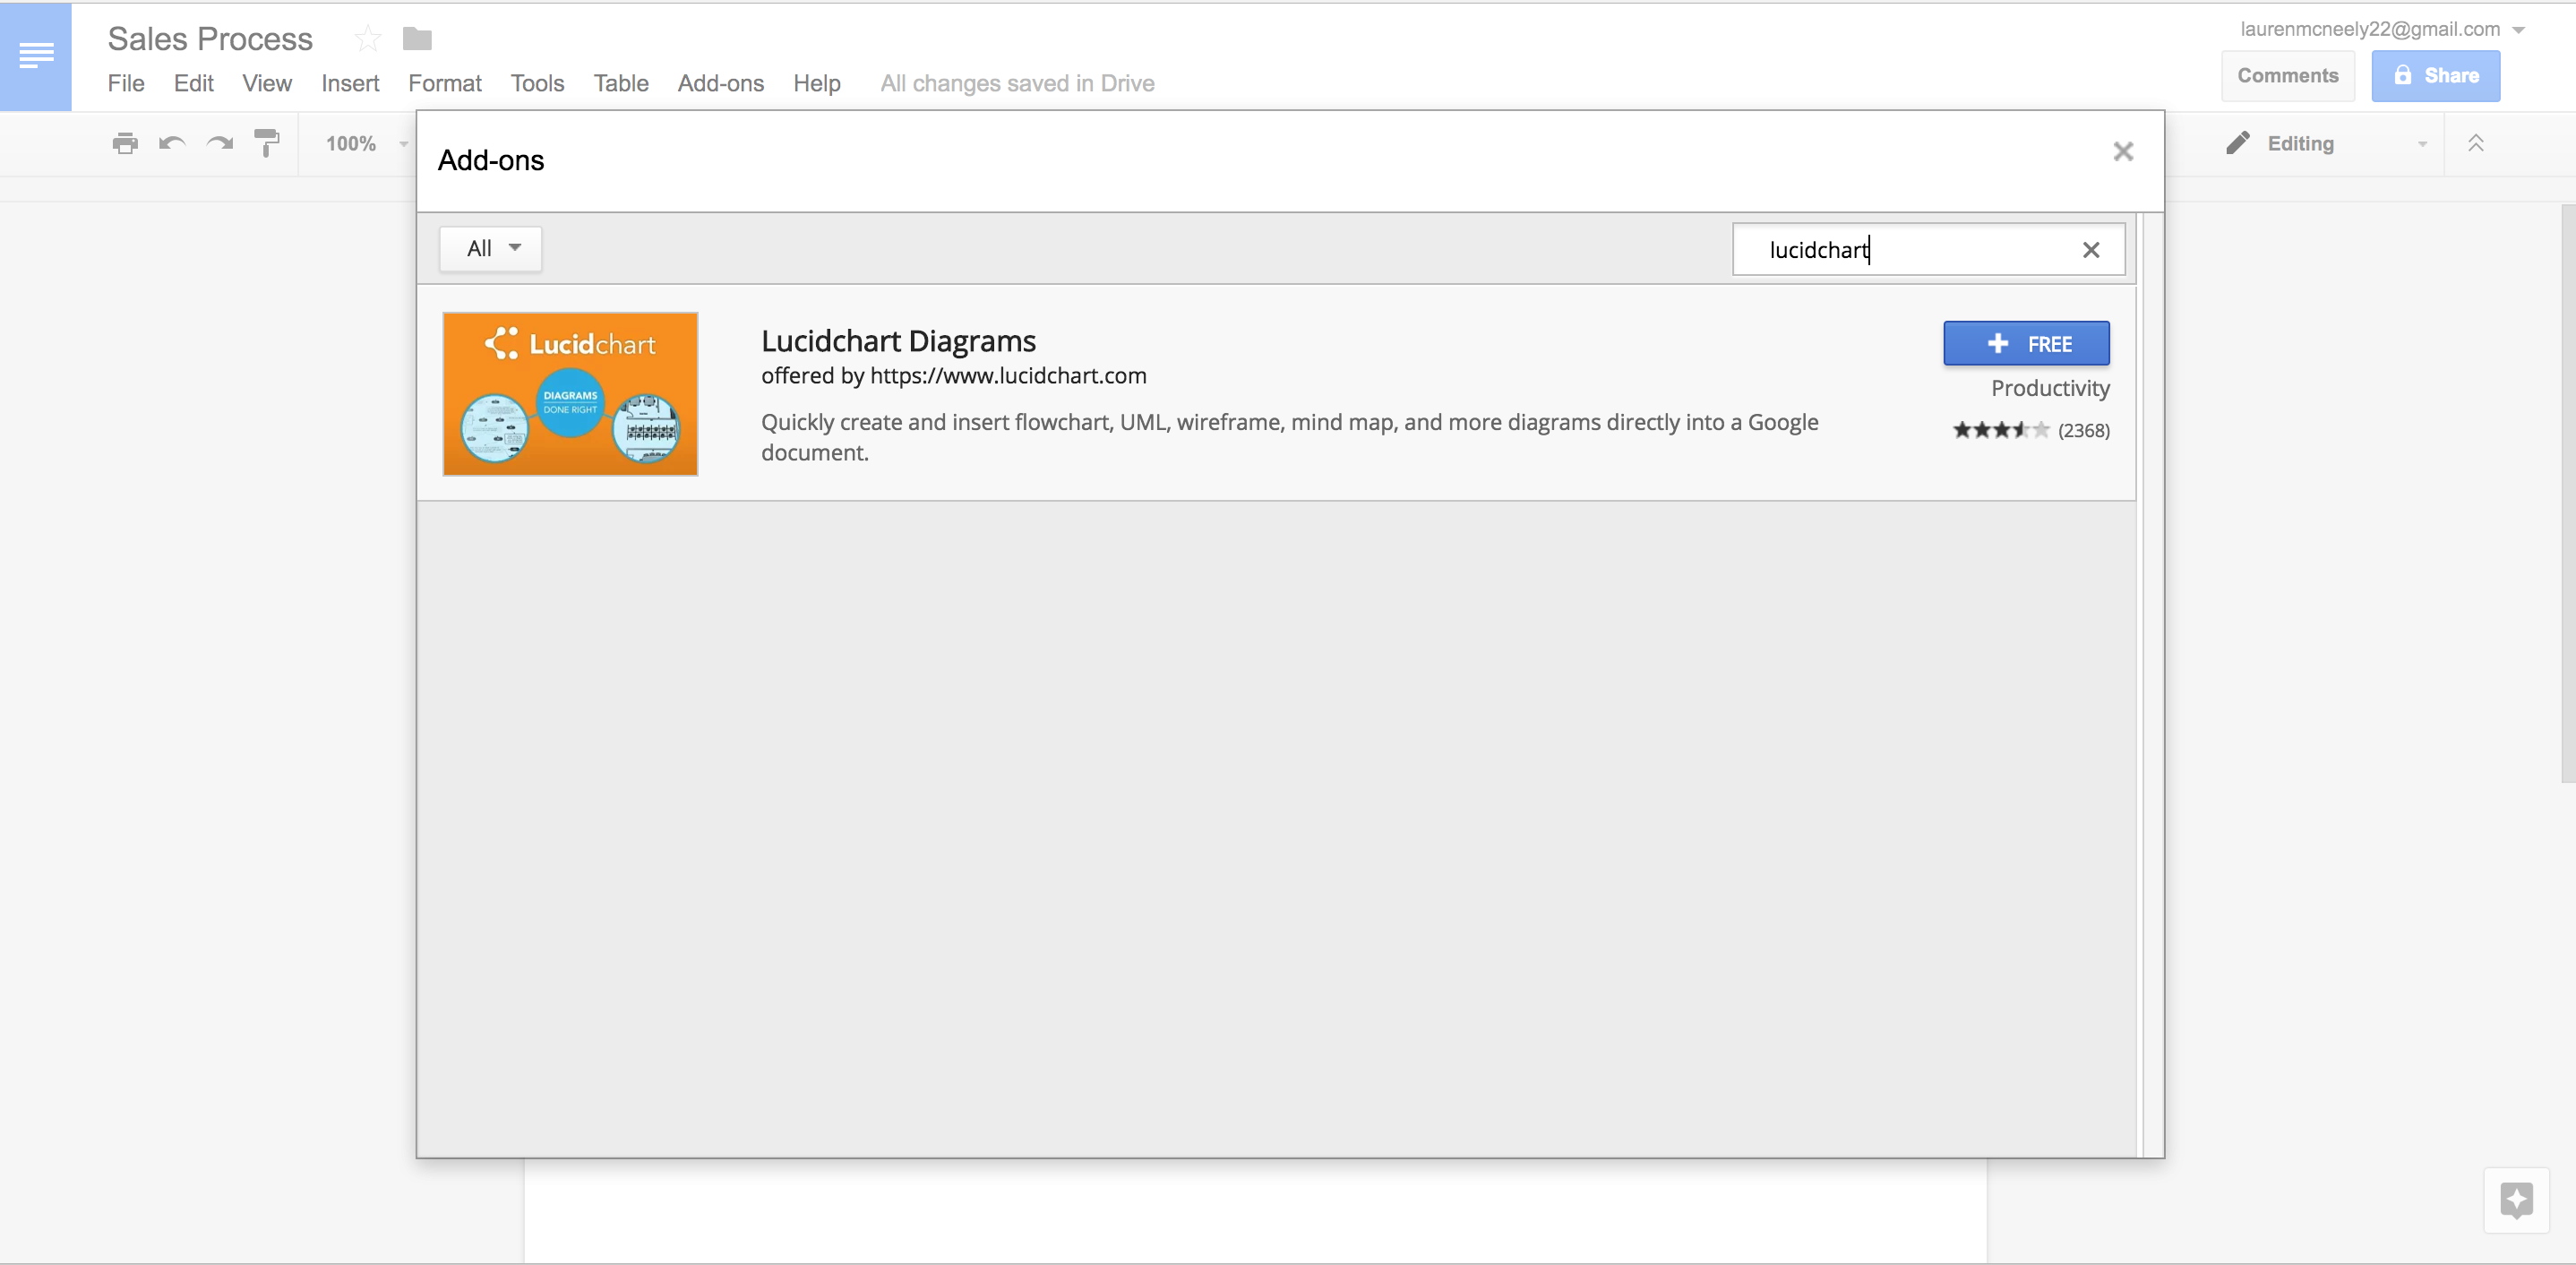Open the Format menu in menu bar

click(442, 81)
